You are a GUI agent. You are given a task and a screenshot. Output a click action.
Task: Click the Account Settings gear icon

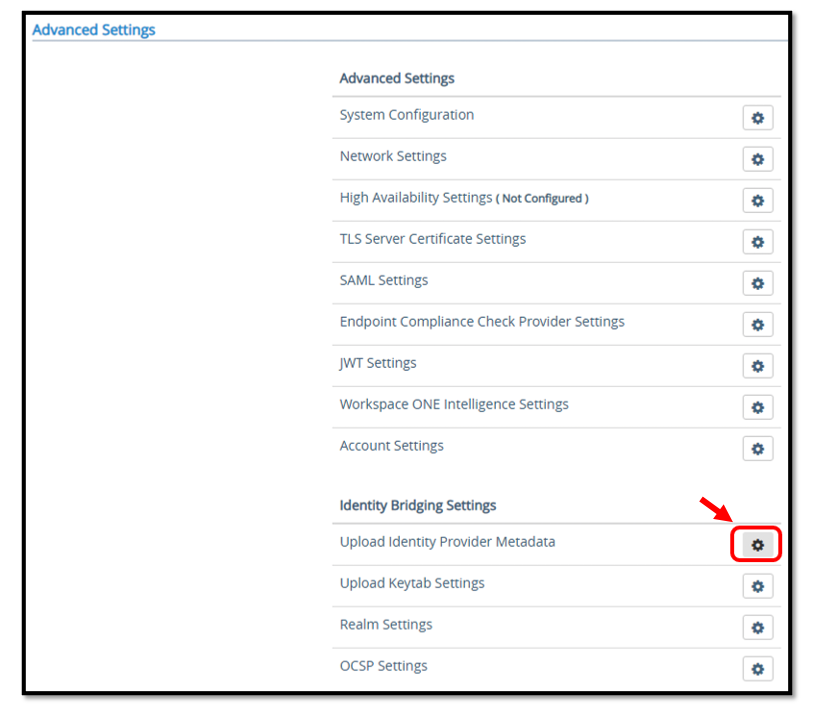point(757,449)
